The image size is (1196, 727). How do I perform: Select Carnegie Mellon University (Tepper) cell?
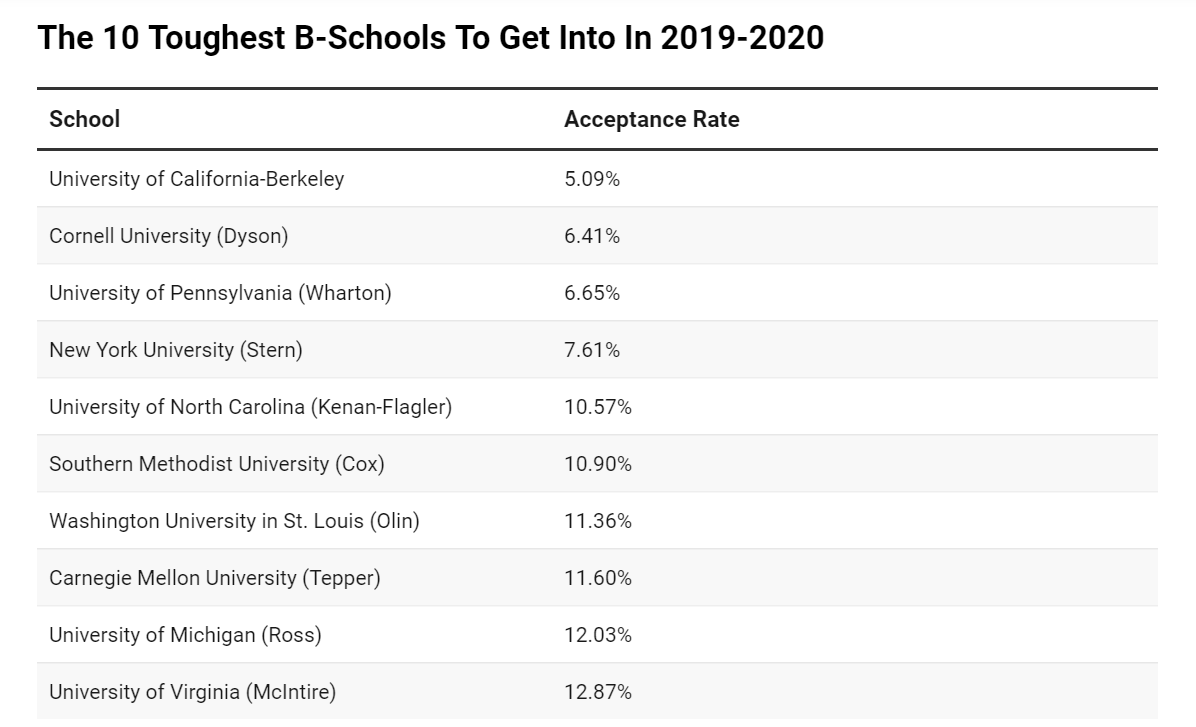click(x=214, y=578)
